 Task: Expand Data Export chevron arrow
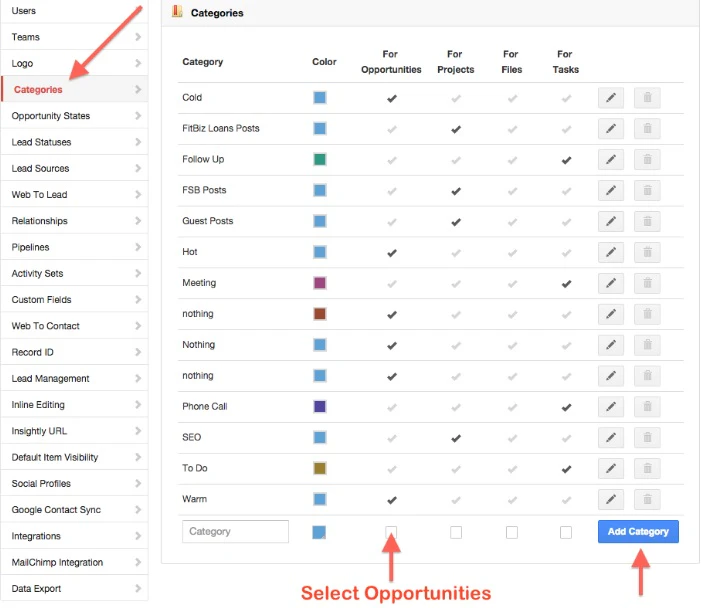138,588
